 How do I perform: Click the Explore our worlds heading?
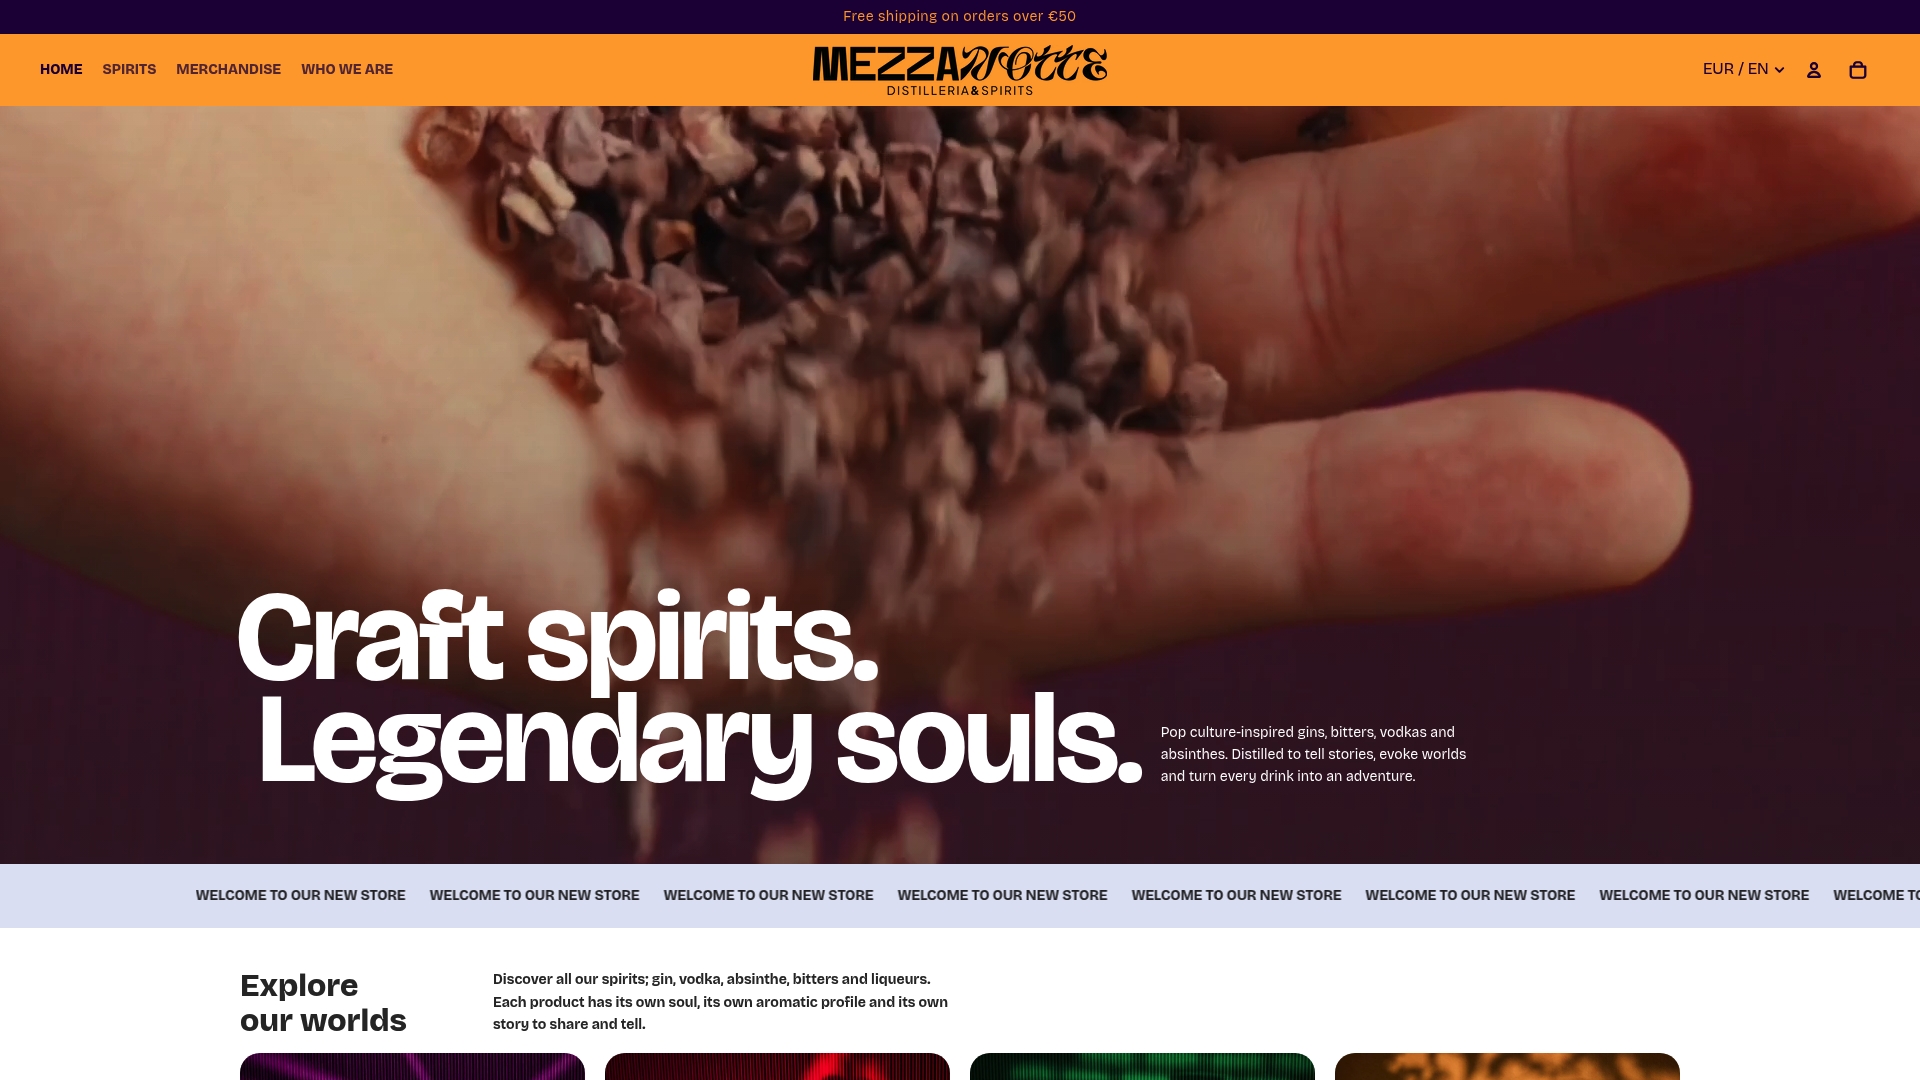coord(323,1003)
